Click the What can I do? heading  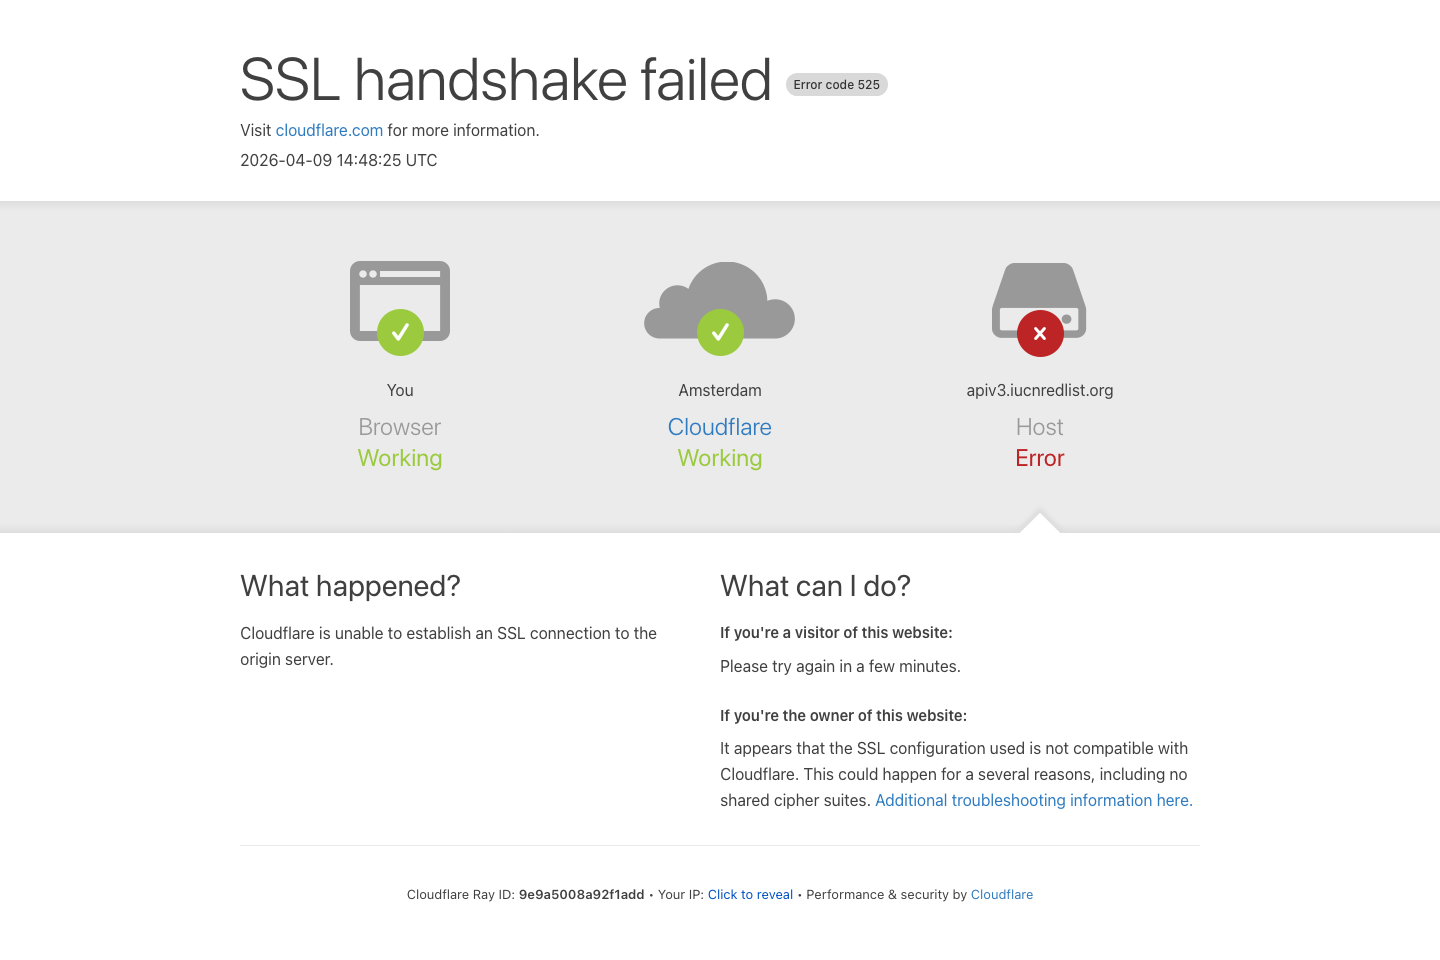[x=815, y=586]
